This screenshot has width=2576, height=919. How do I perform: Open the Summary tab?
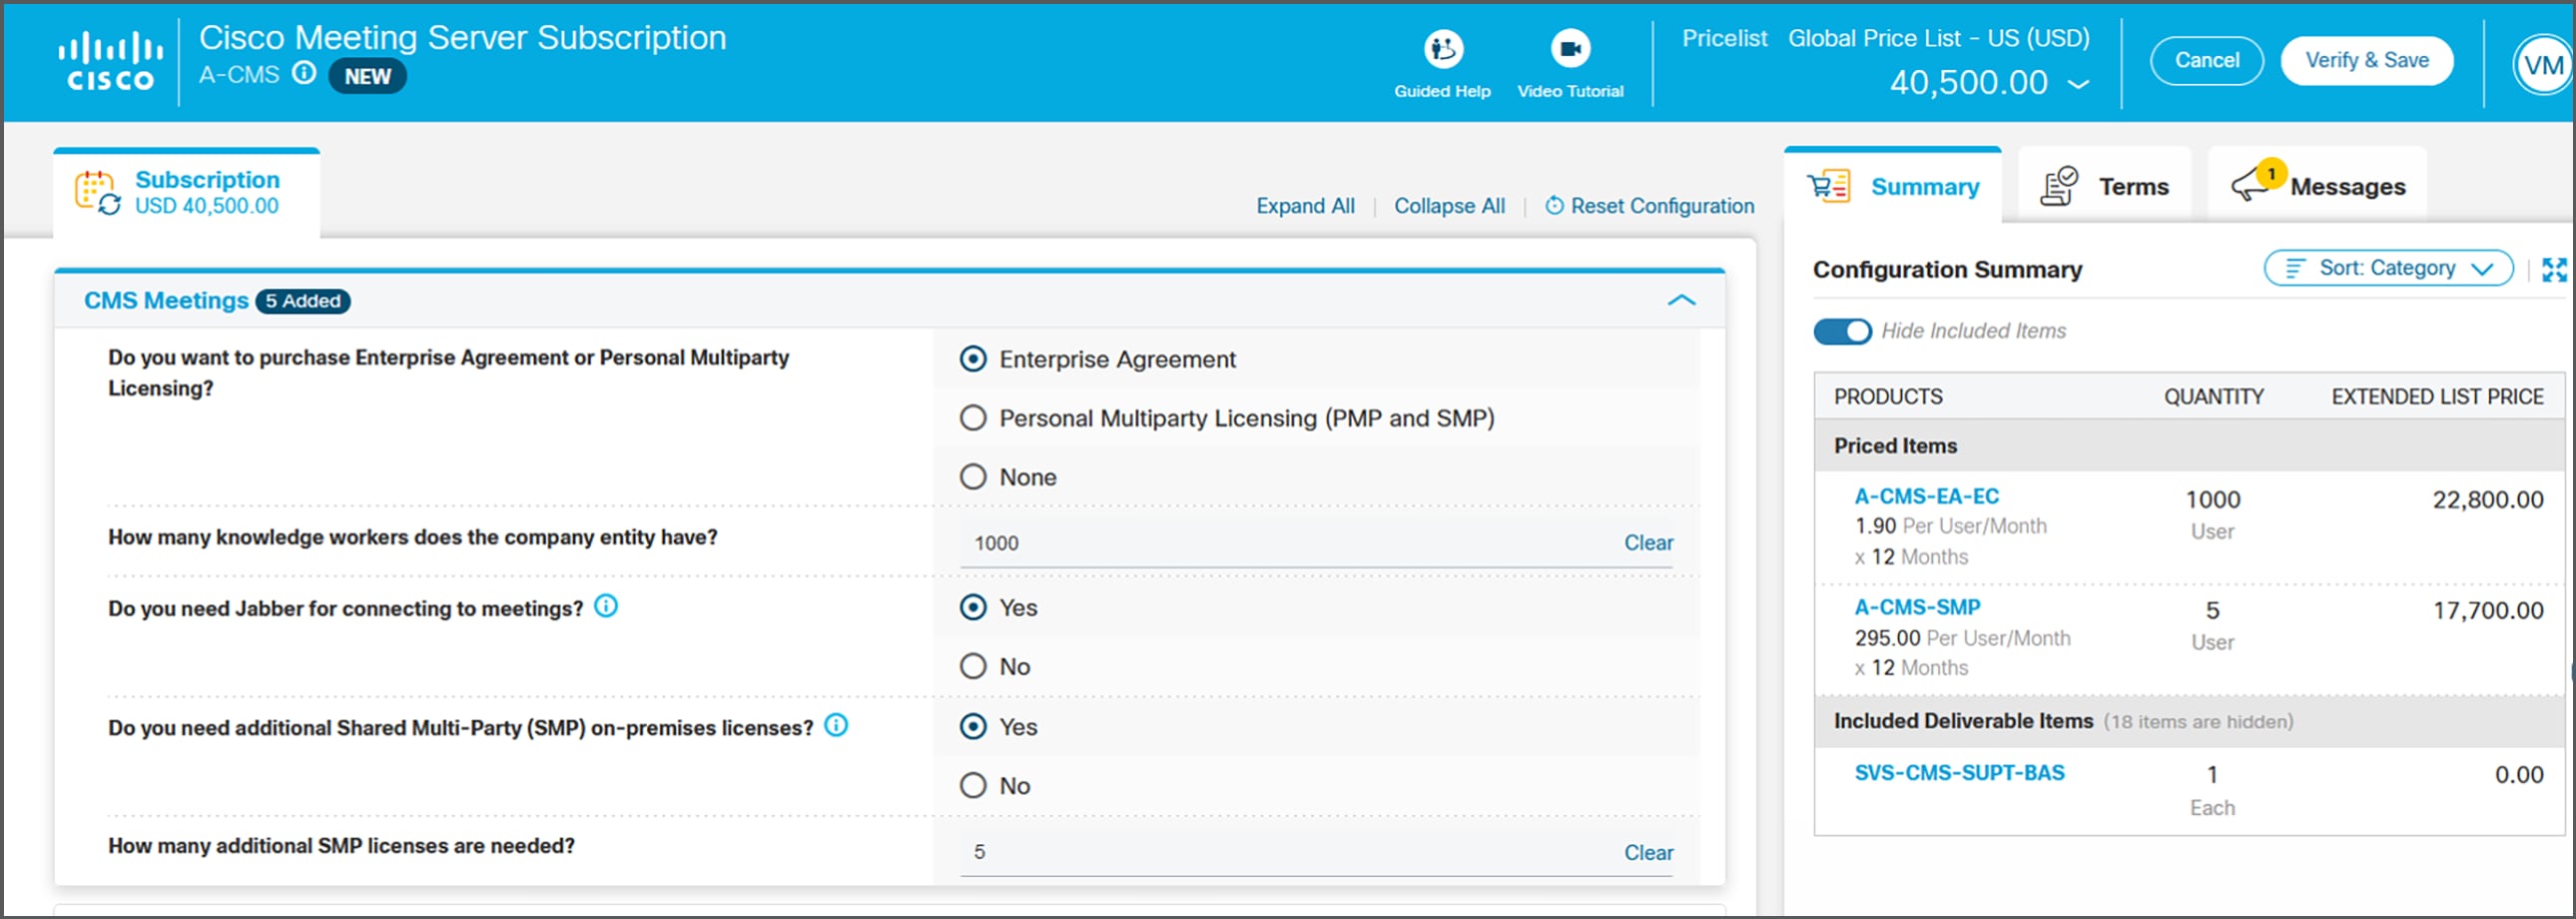1893,186
